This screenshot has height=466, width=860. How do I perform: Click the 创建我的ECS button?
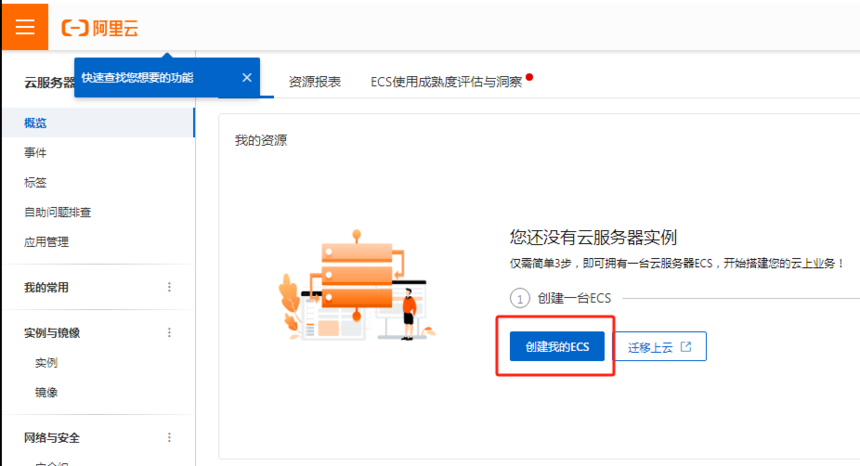point(557,346)
